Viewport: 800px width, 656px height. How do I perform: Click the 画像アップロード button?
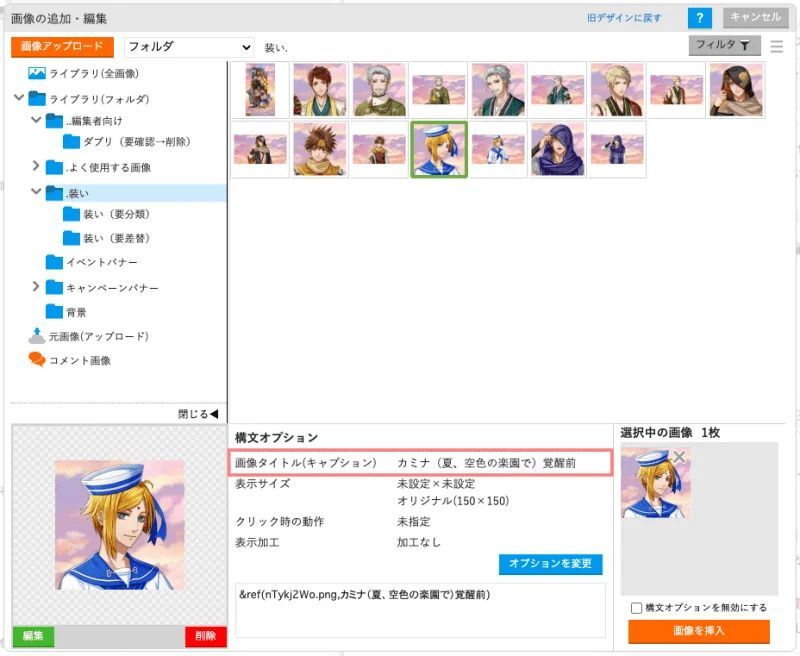click(63, 47)
